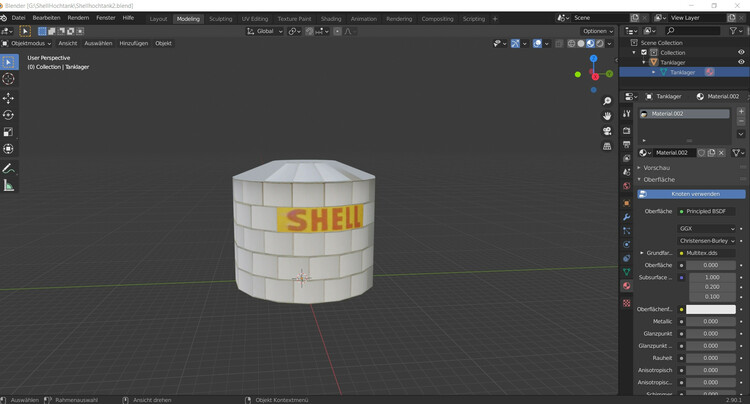
Task: Open Output properties printer icon
Action: 627,144
